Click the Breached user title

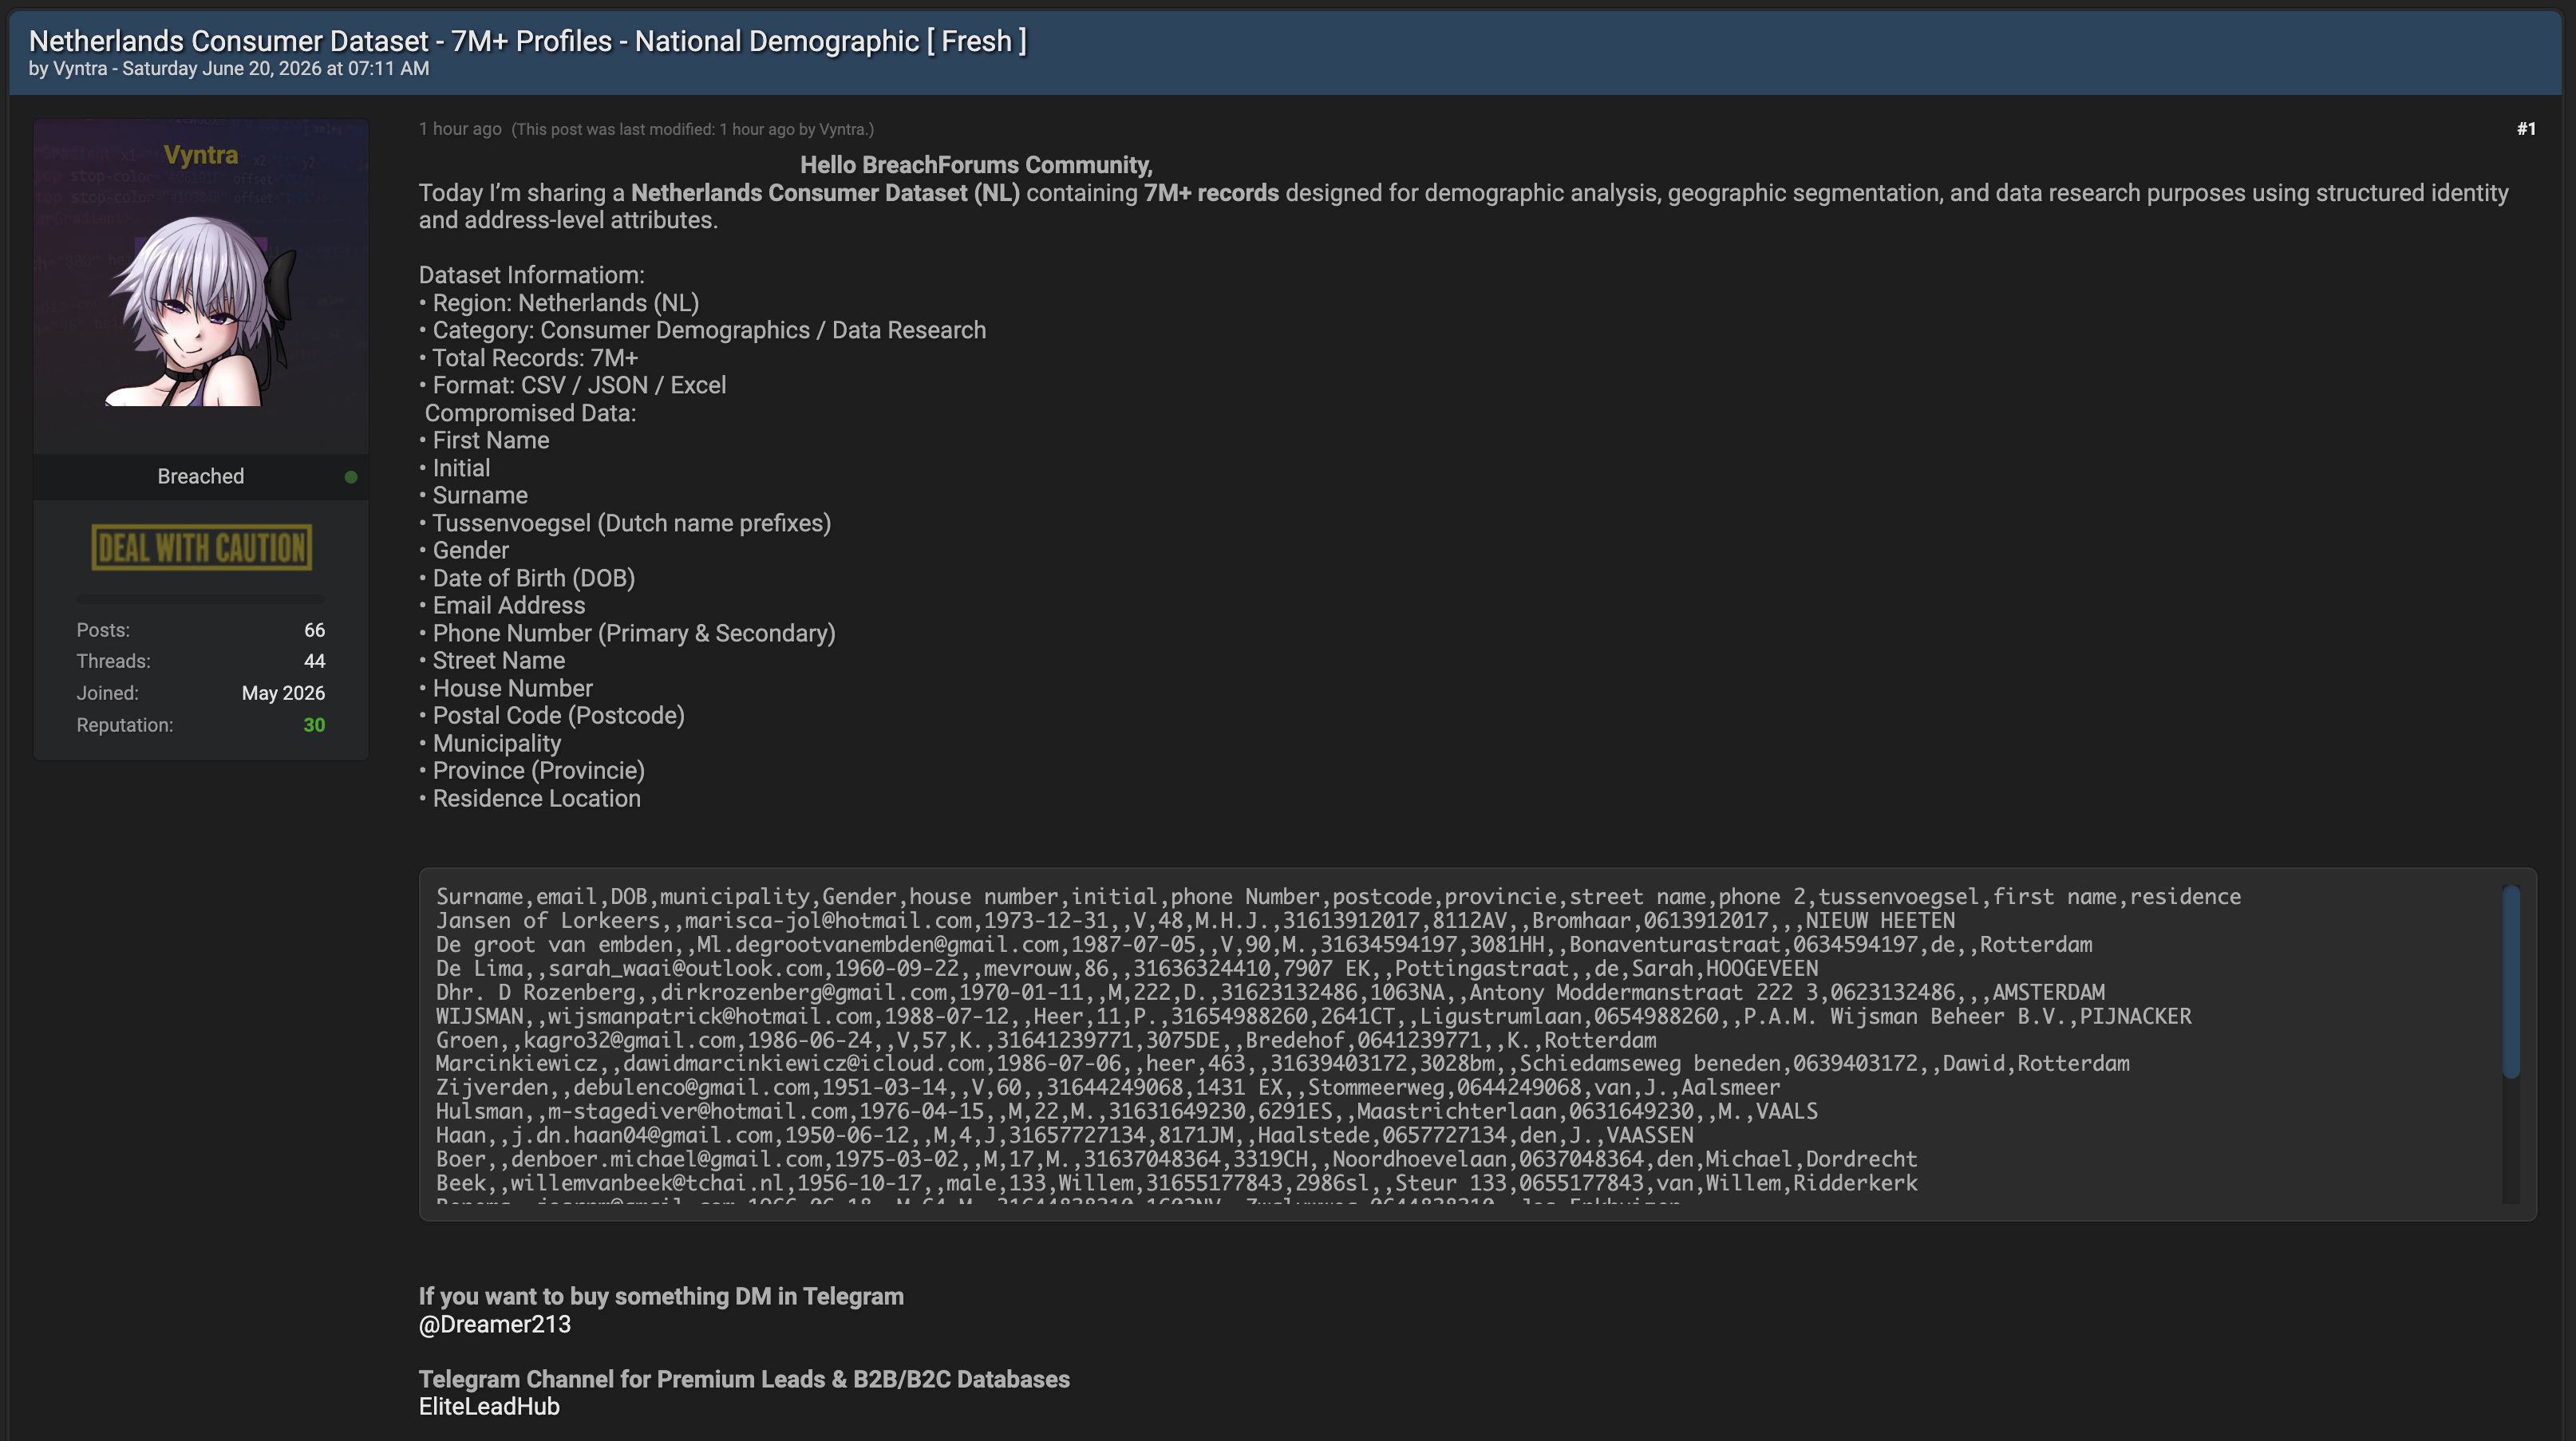click(x=201, y=476)
